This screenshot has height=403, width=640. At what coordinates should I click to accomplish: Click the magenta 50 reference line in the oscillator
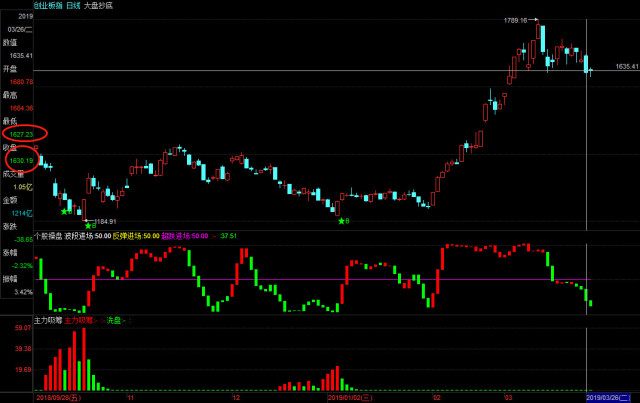(x=313, y=280)
